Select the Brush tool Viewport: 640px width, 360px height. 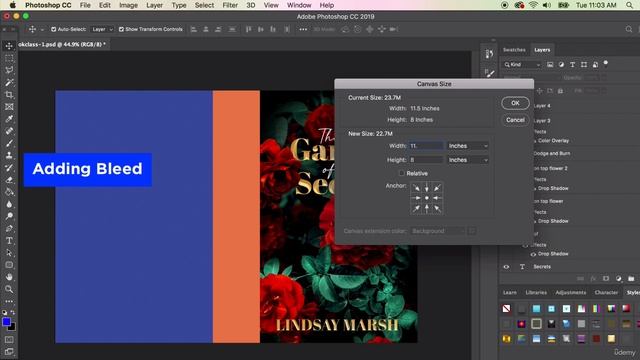click(9, 143)
